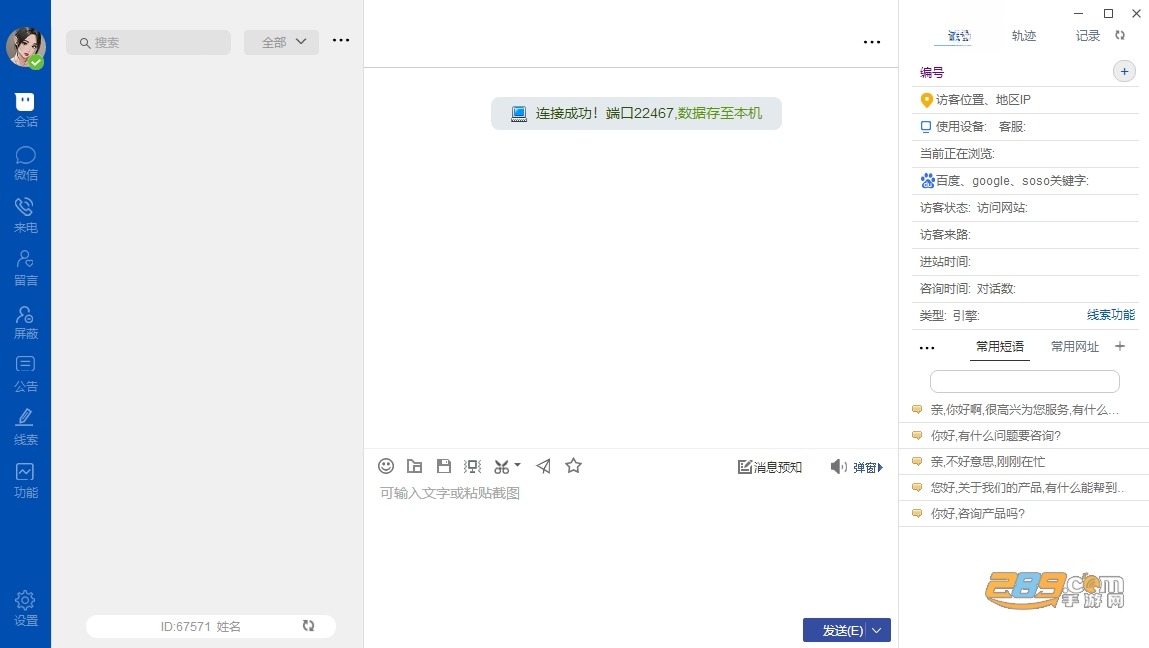
Task: Open 设置 settings gear
Action: pyautogui.click(x=25, y=608)
